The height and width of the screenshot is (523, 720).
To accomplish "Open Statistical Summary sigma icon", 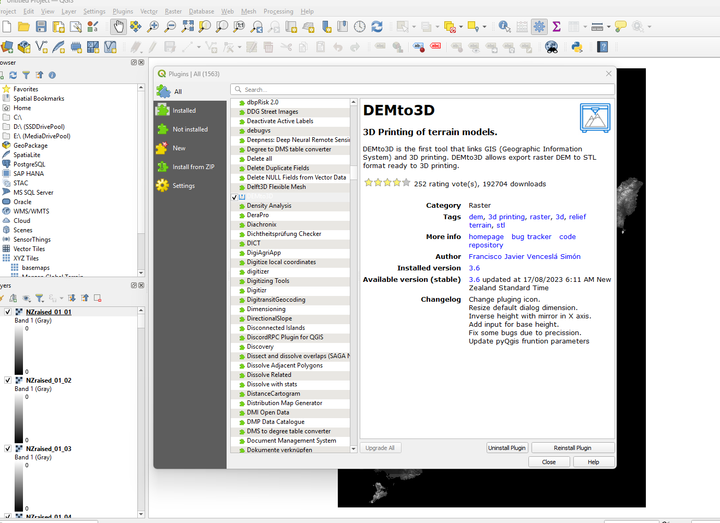I will coord(557,27).
